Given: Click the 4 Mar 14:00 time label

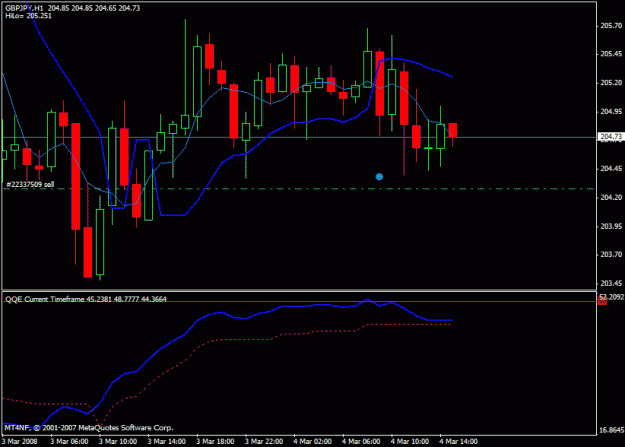Looking at the screenshot, I should pyautogui.click(x=458, y=441).
